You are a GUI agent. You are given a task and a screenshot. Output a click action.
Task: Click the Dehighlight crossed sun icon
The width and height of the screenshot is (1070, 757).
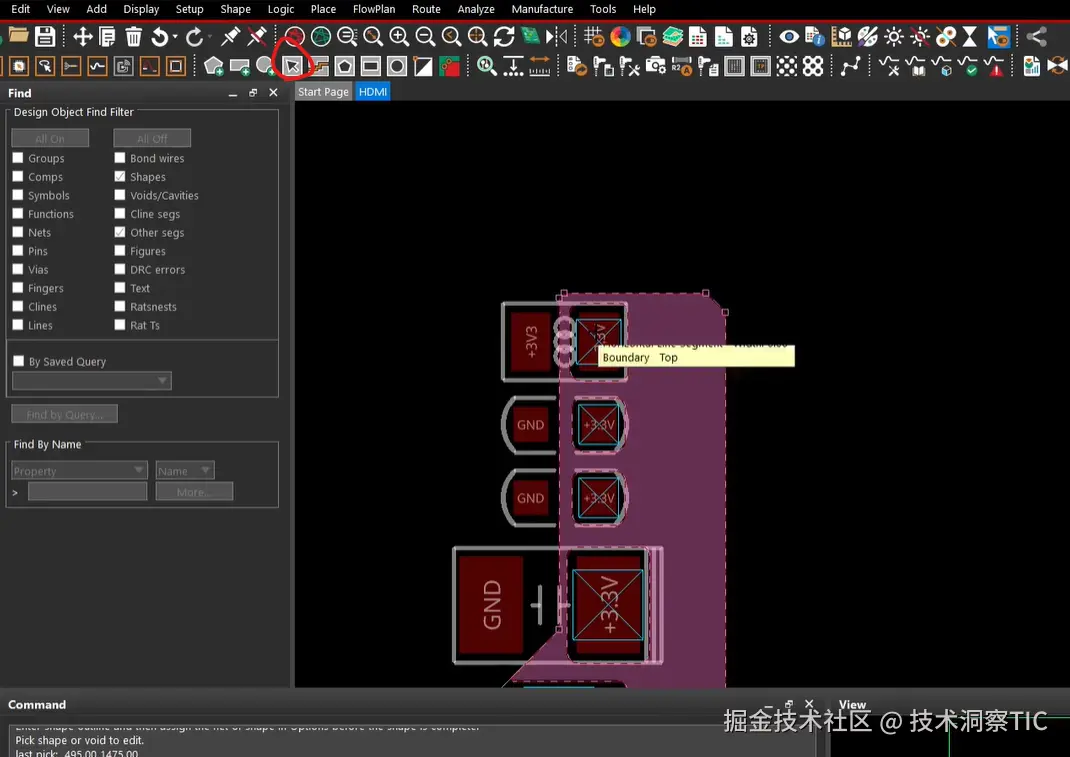tap(920, 36)
